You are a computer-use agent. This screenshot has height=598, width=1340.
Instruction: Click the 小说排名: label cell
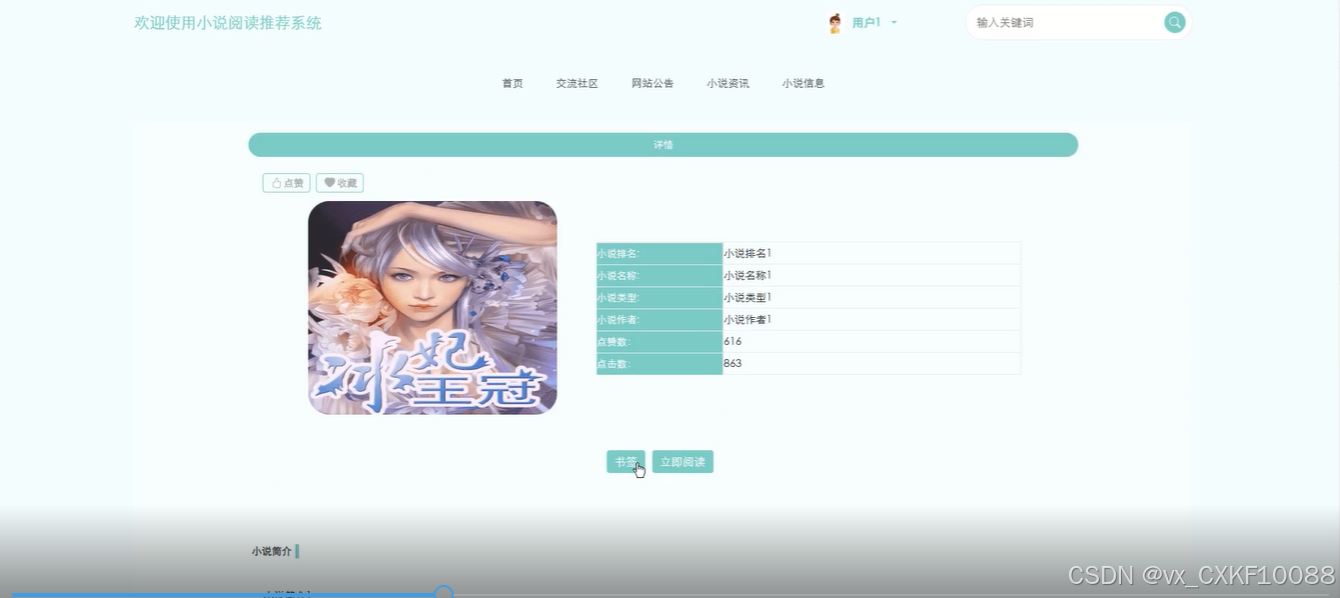pos(659,254)
